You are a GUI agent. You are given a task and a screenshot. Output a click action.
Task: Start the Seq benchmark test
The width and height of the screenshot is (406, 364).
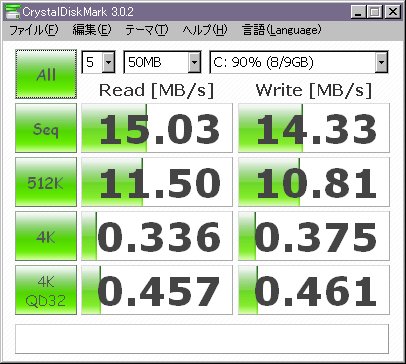pos(46,128)
